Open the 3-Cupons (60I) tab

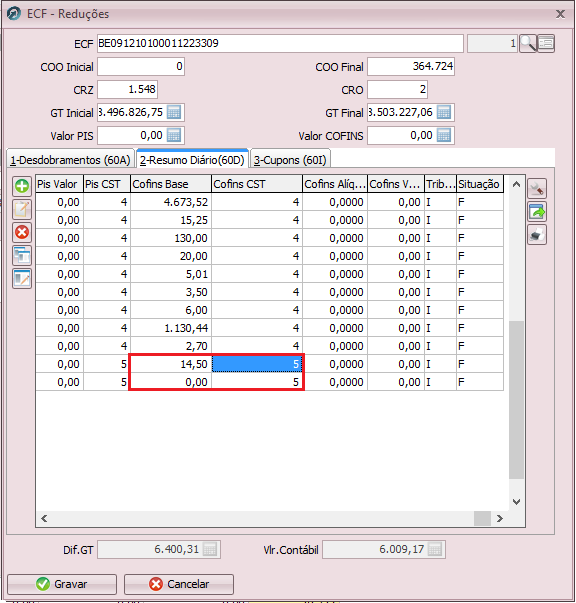[290, 160]
